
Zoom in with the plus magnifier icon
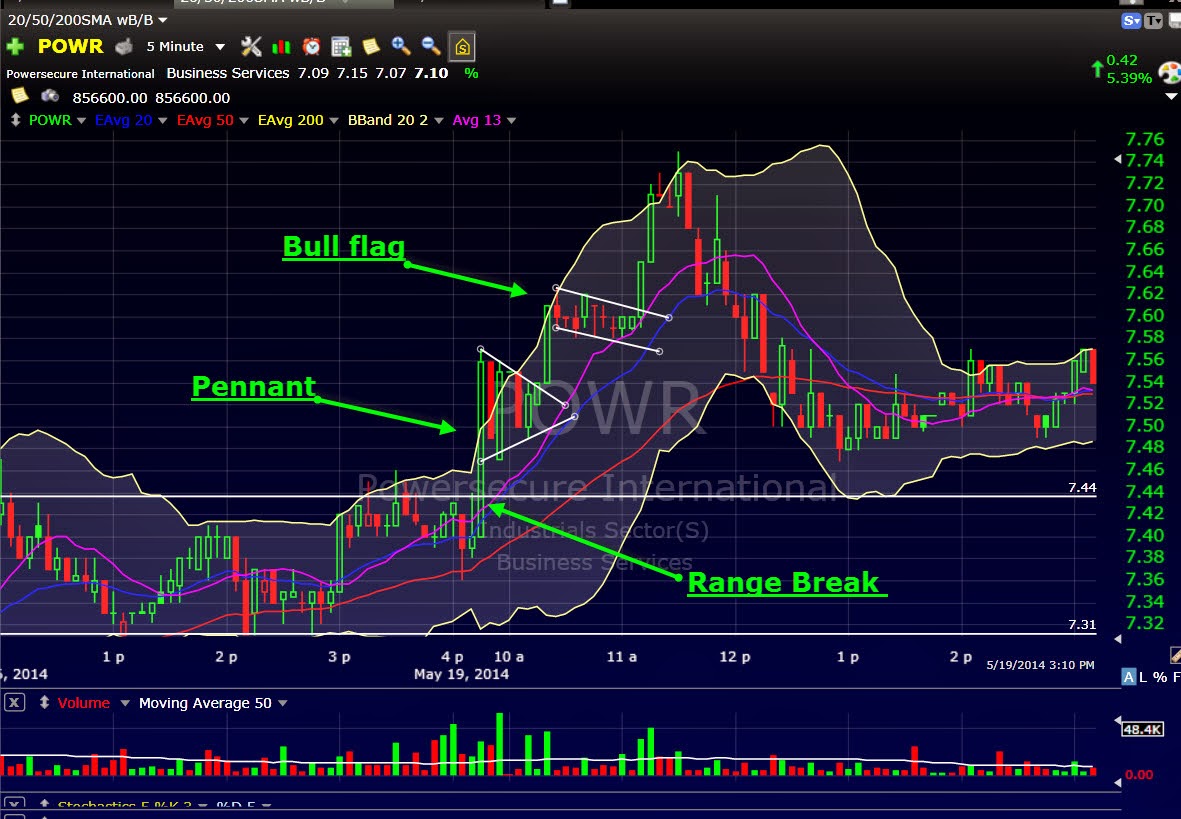401,47
